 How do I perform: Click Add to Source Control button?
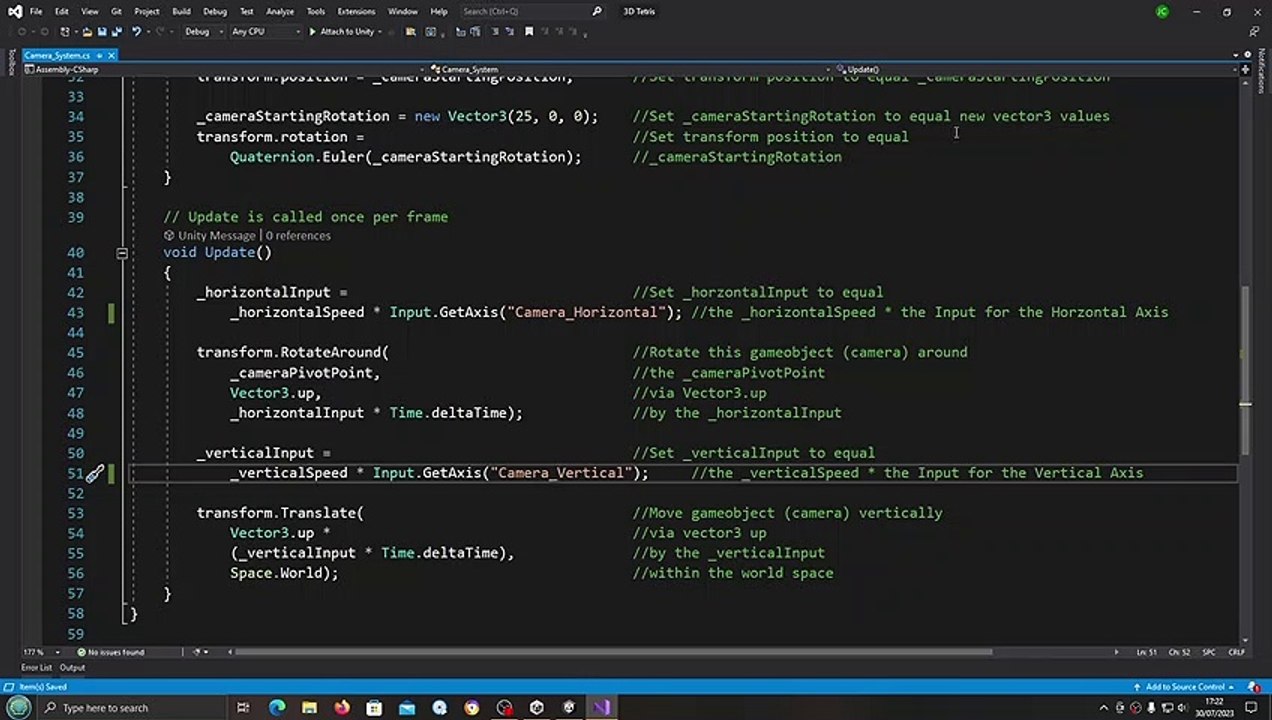coord(1184,687)
